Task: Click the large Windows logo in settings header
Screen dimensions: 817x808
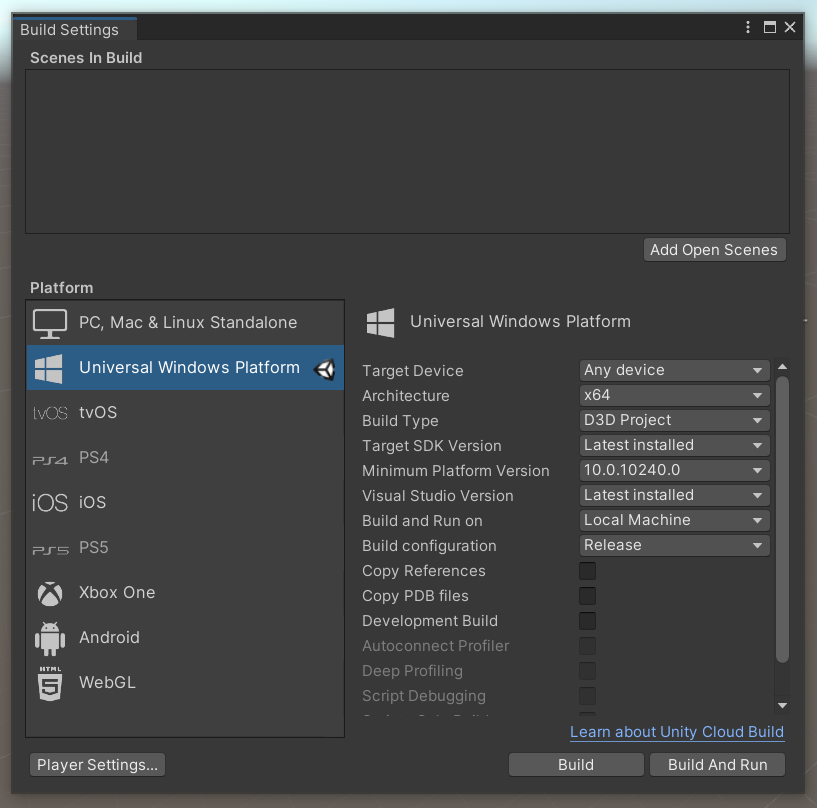Action: (380, 322)
